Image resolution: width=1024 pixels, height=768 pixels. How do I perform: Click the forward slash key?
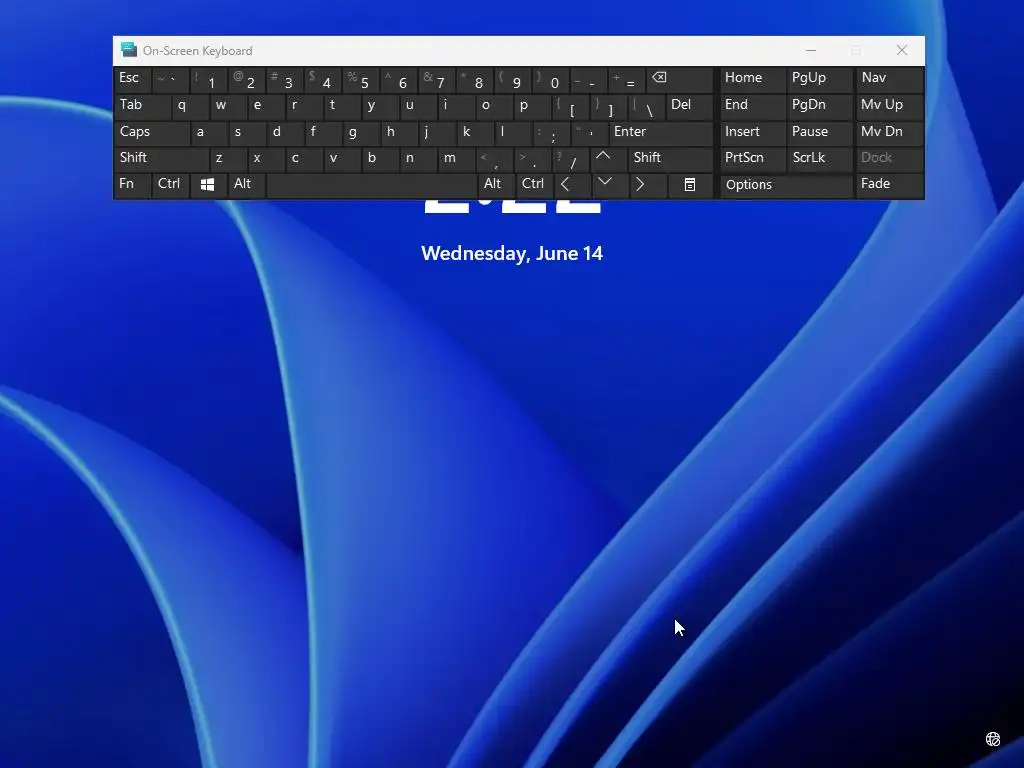click(570, 159)
